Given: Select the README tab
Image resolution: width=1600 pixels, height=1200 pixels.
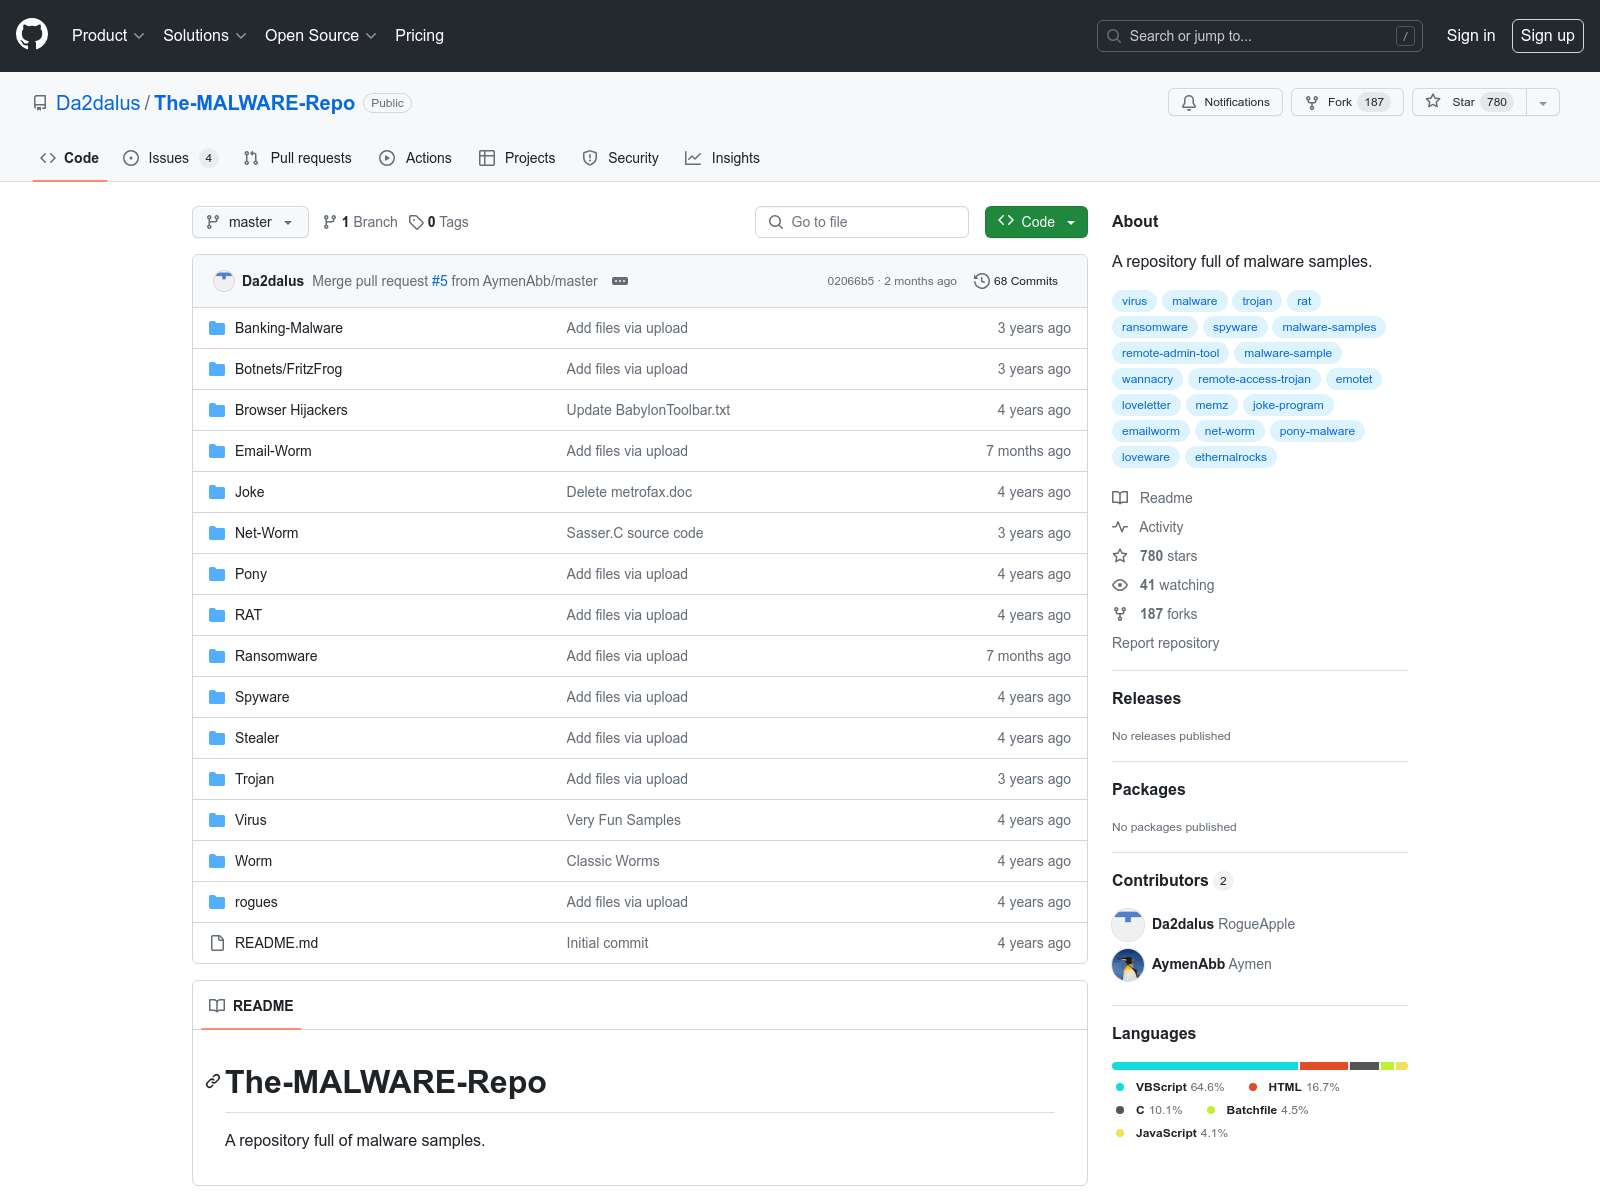Looking at the screenshot, I should pos(251,1006).
